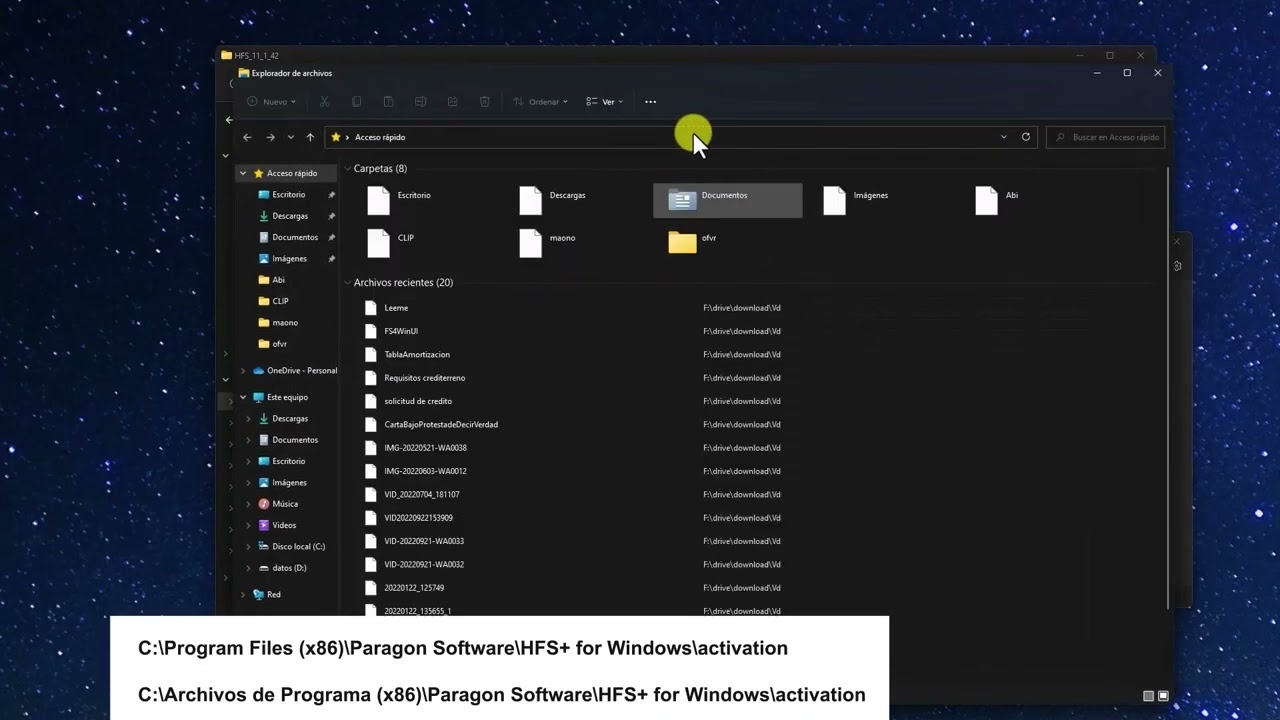Image resolution: width=1280 pixels, height=720 pixels.
Task: Select ofvr folder in sidebar
Action: [279, 344]
